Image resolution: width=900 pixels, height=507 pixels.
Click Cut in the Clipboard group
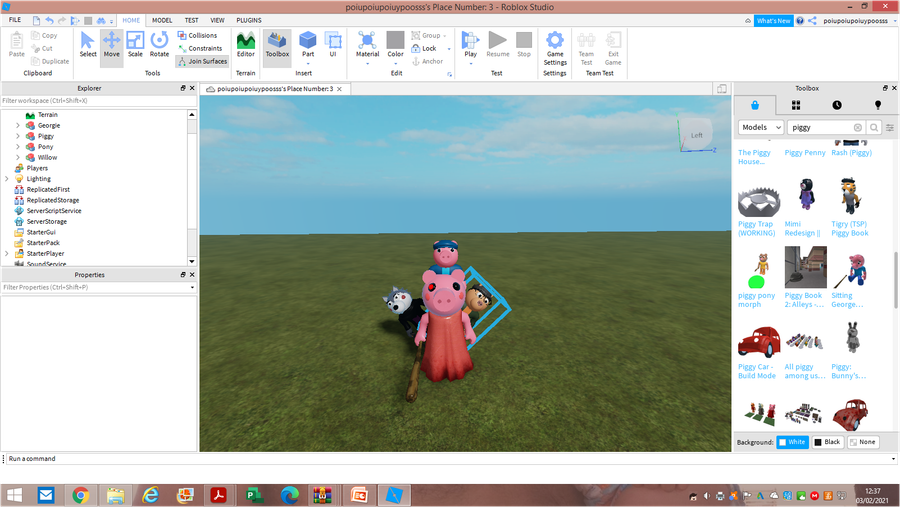coord(42,49)
